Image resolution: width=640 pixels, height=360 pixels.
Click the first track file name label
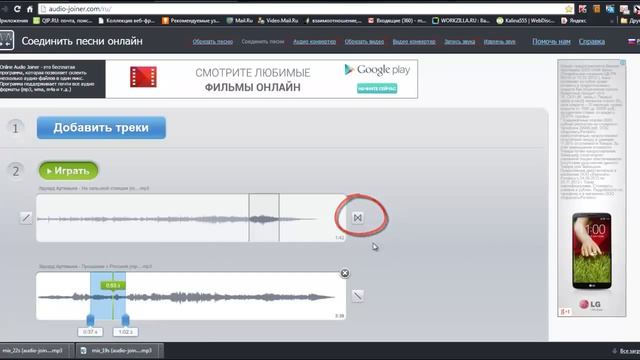tap(94, 189)
